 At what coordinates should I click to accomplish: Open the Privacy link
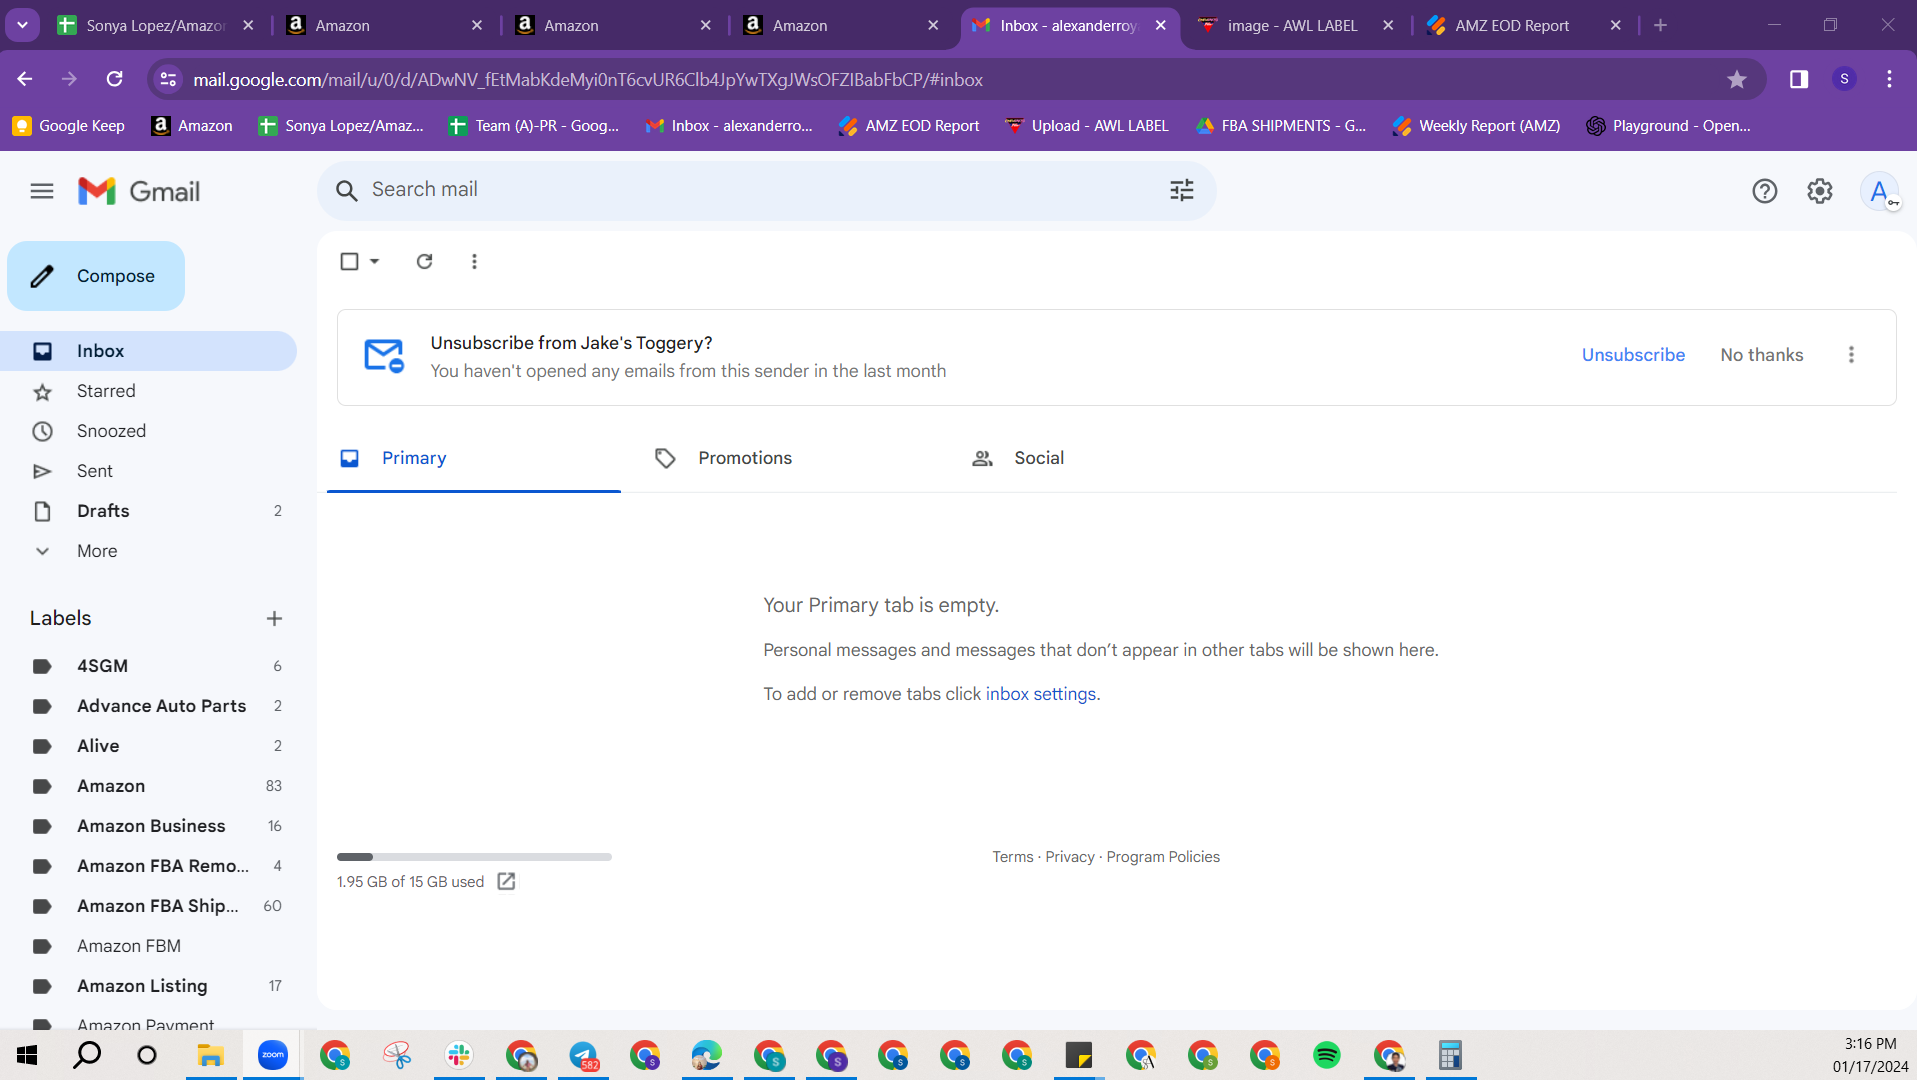click(1070, 857)
